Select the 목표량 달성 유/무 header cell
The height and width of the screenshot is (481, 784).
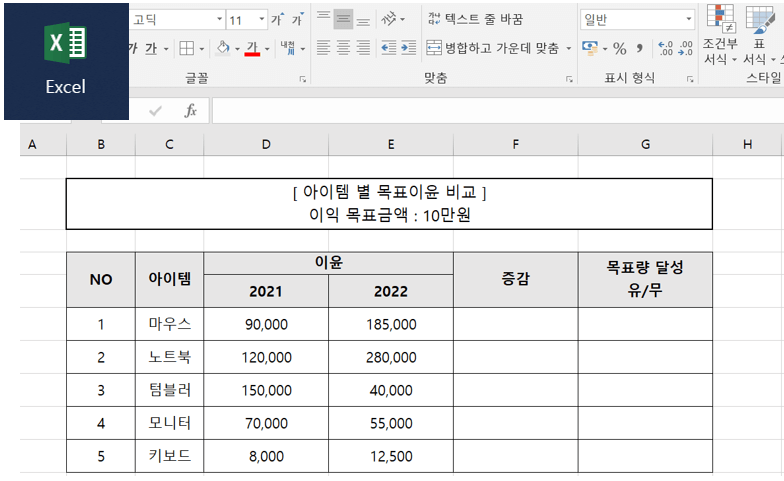pos(646,280)
